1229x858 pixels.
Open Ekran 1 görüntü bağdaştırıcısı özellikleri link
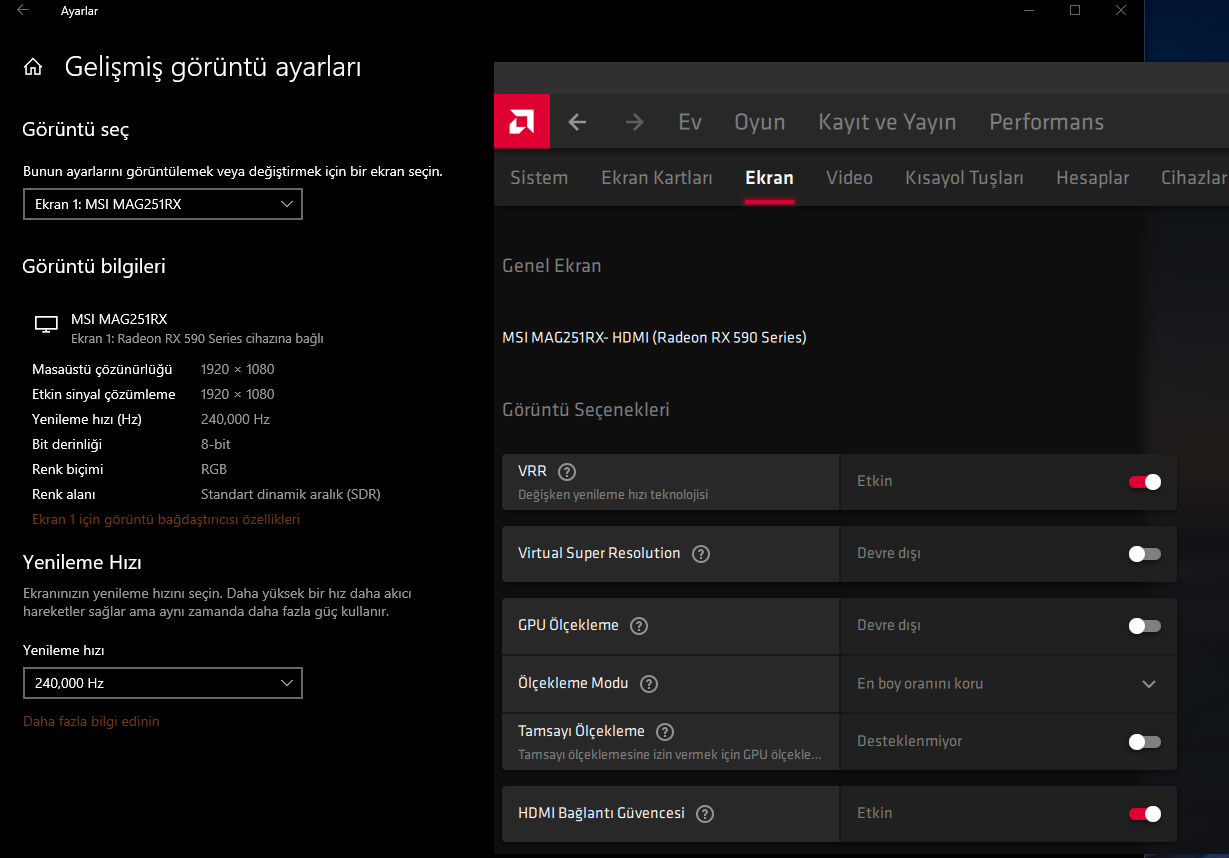166,519
